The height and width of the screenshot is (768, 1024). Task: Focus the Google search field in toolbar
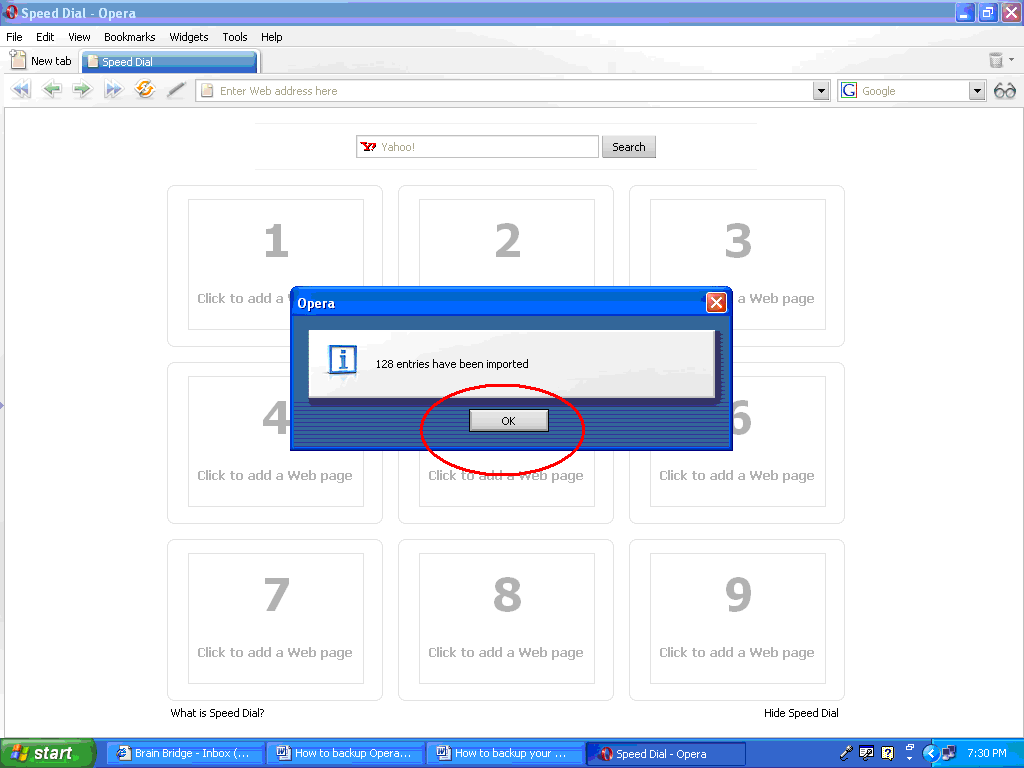pyautogui.click(x=912, y=91)
